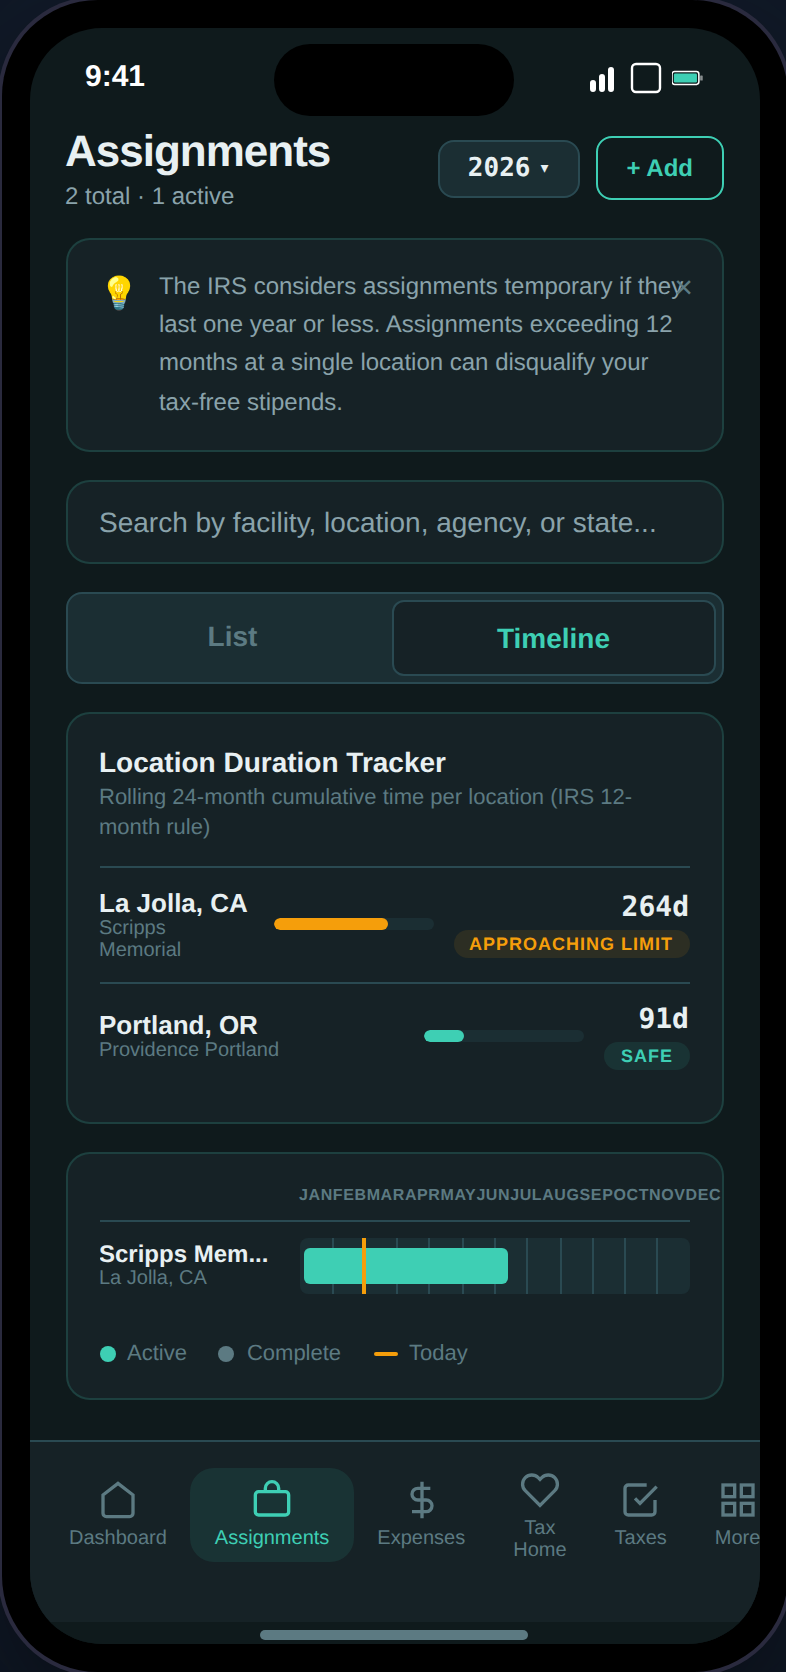Open the Dashboard home icon

point(118,1500)
